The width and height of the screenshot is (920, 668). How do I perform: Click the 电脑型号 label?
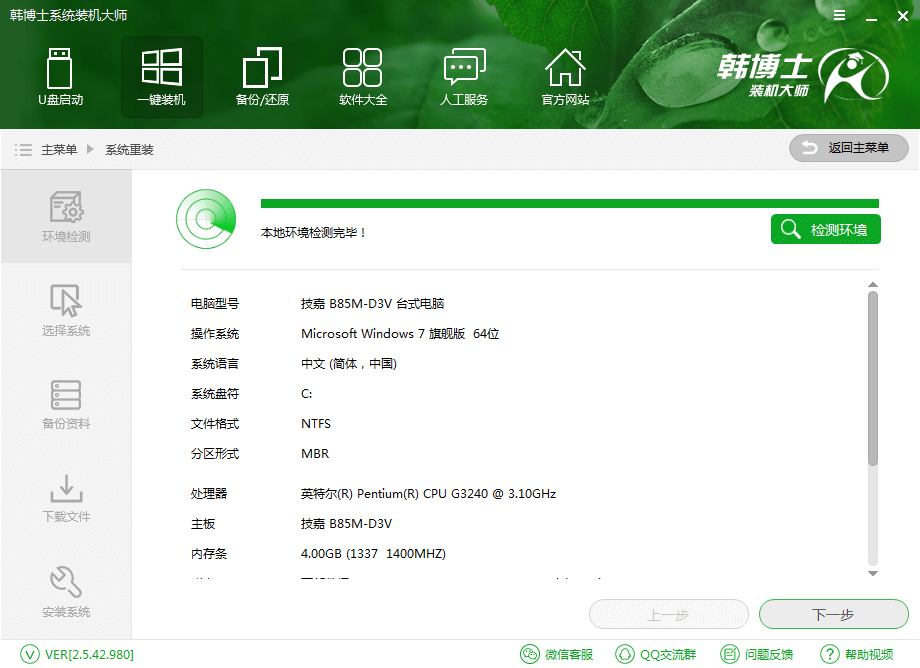[215, 304]
